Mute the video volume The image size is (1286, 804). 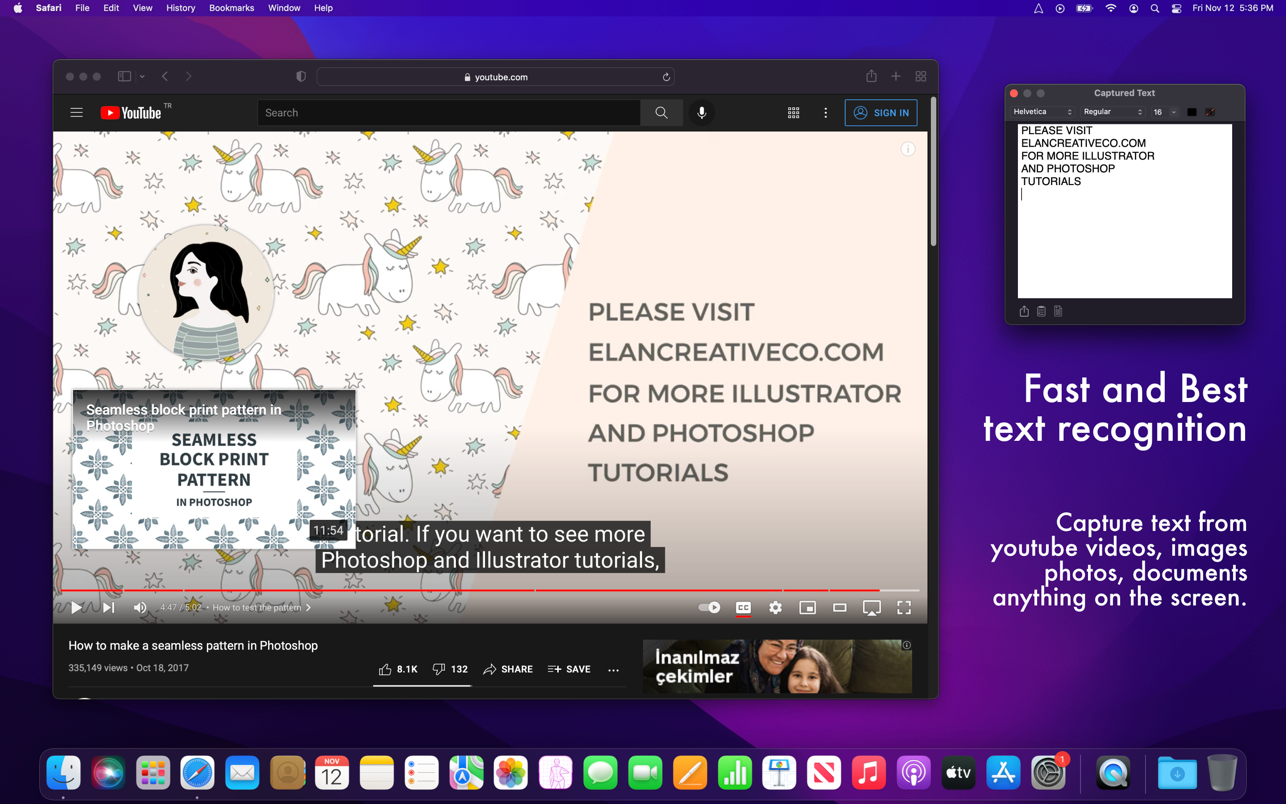(140, 607)
